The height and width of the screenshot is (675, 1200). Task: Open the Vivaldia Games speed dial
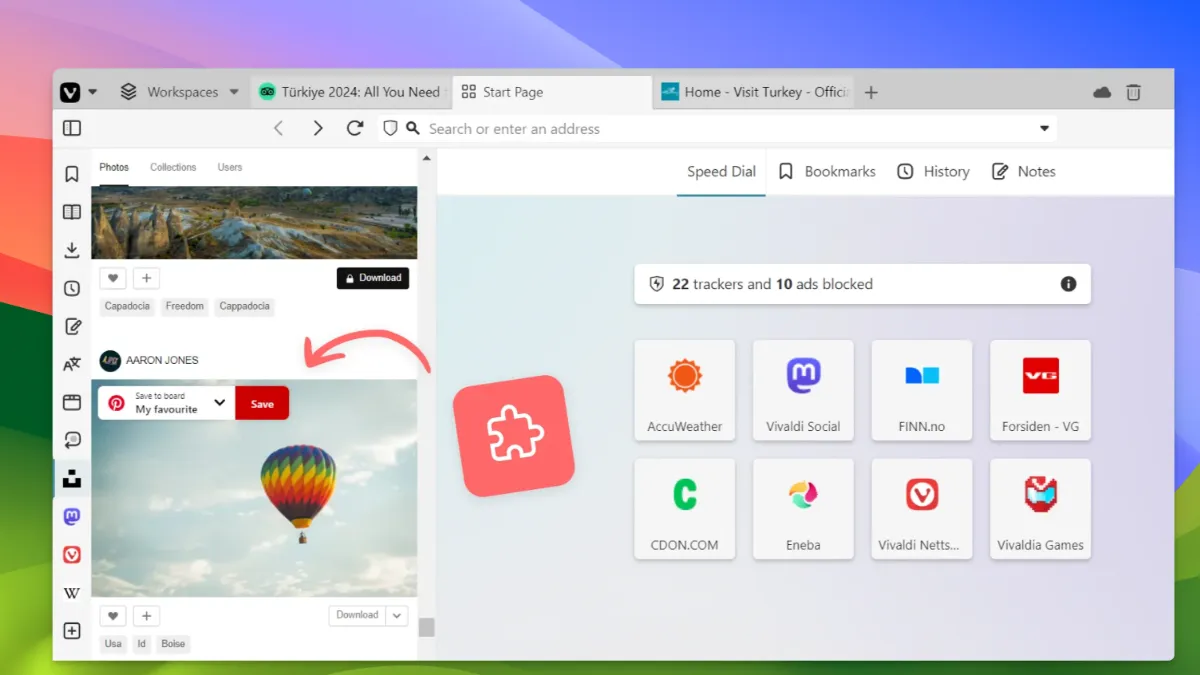(1040, 509)
